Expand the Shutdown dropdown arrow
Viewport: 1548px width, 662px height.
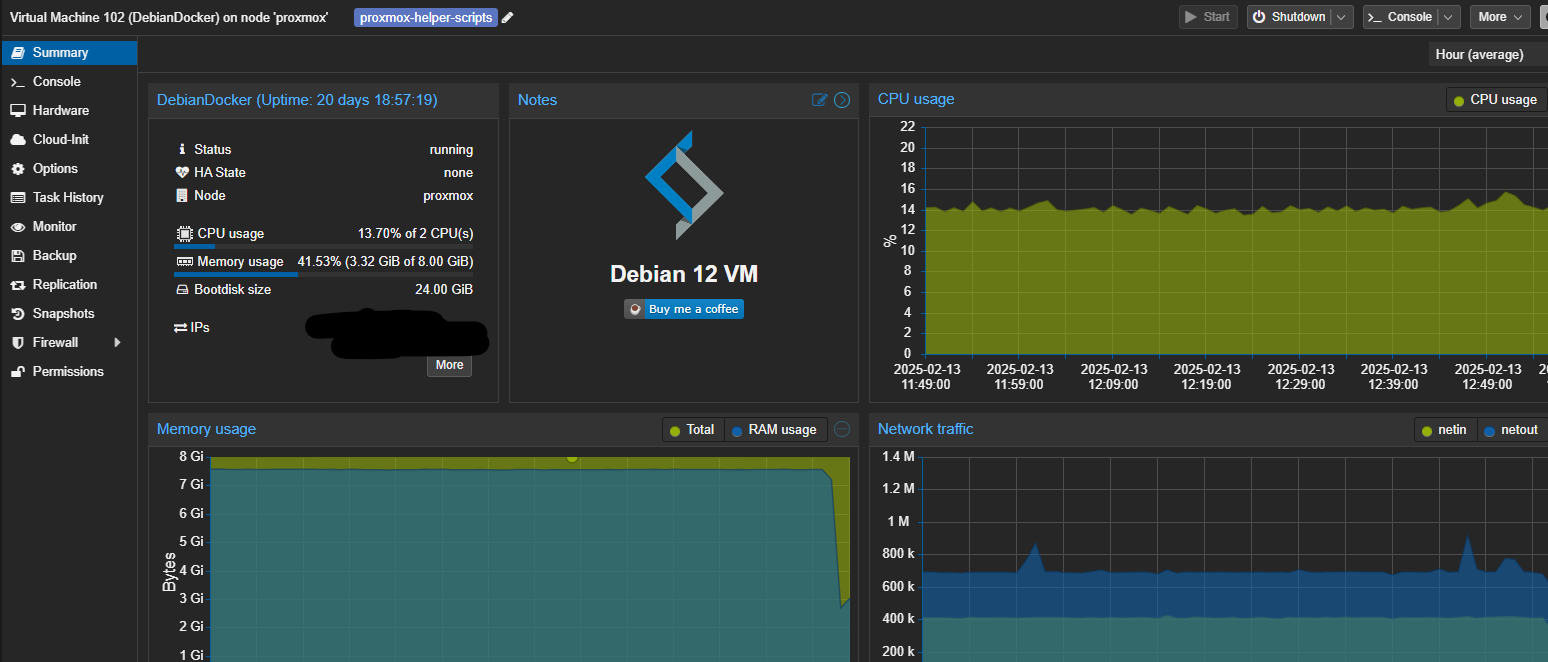click(x=1342, y=17)
